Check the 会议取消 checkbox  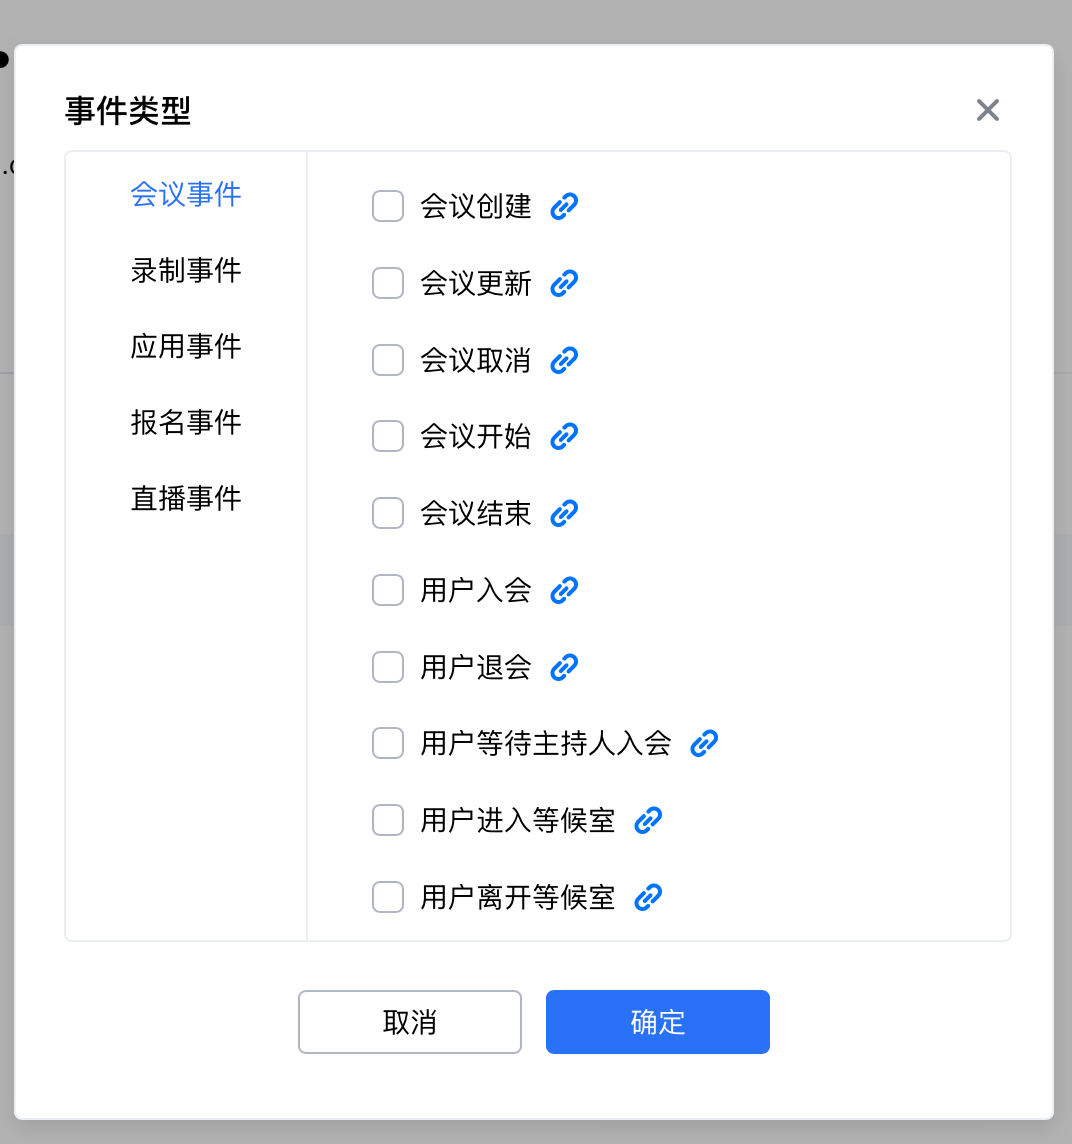(x=388, y=360)
